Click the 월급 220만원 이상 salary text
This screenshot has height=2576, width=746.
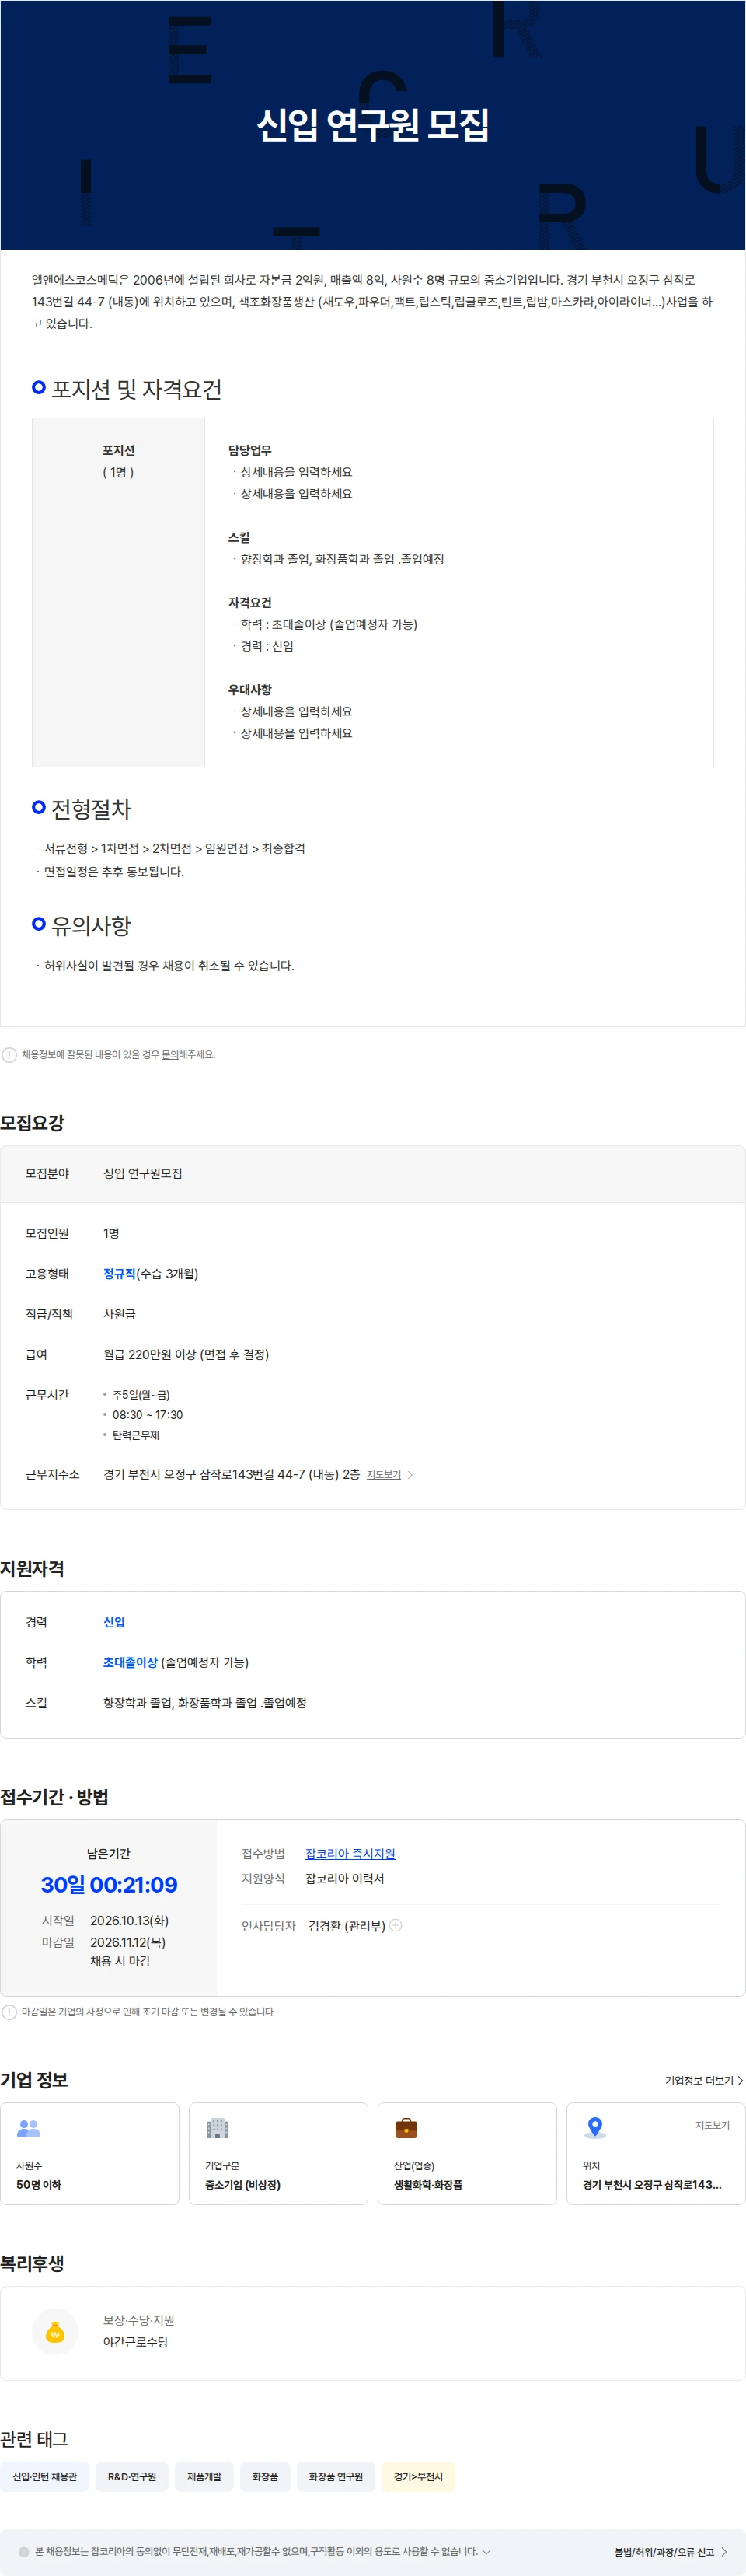click(186, 1354)
